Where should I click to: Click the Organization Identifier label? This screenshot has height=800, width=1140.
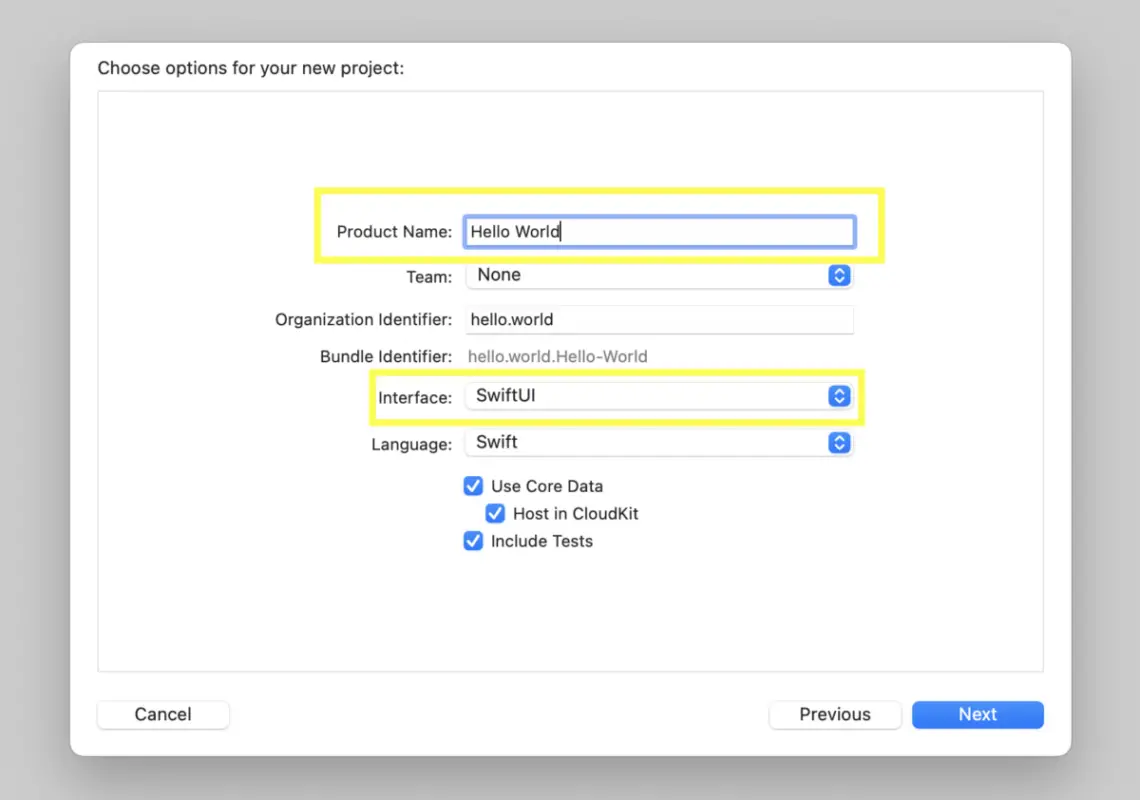pos(364,319)
